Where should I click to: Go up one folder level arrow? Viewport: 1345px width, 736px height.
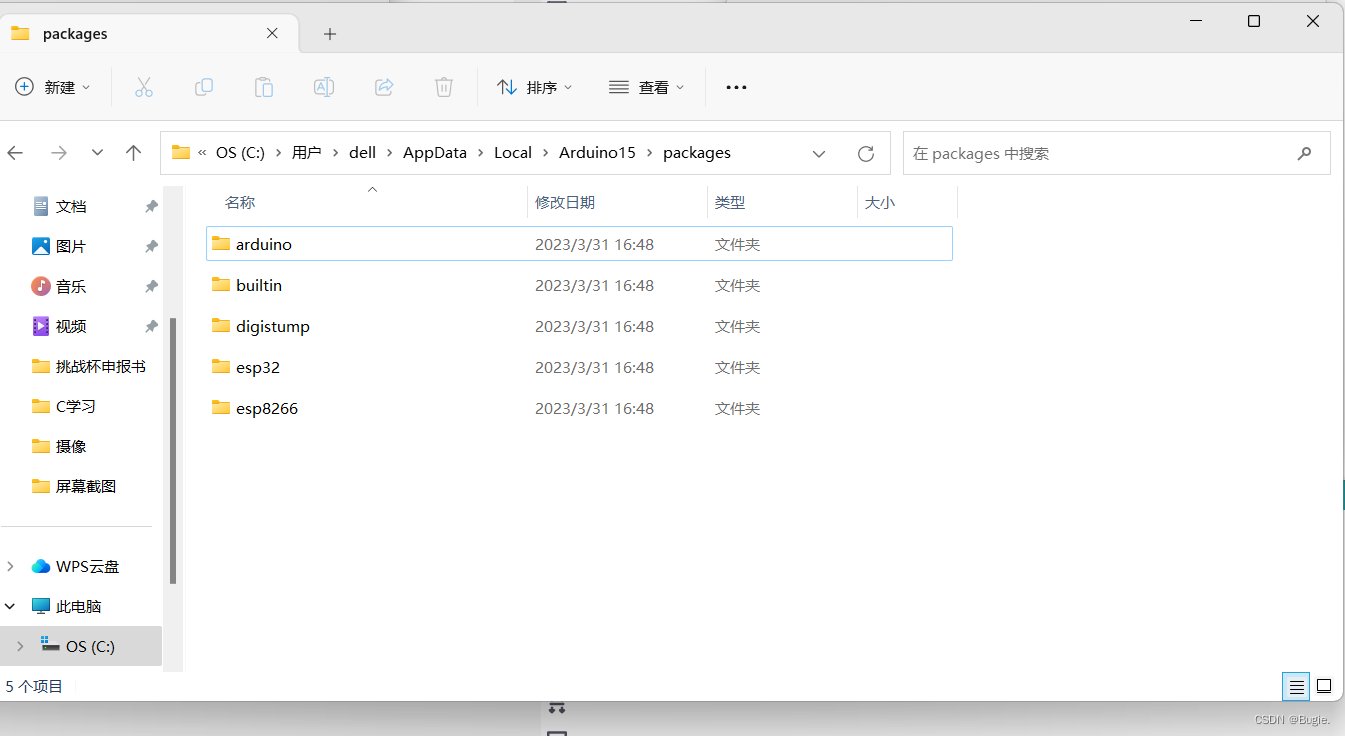[133, 153]
